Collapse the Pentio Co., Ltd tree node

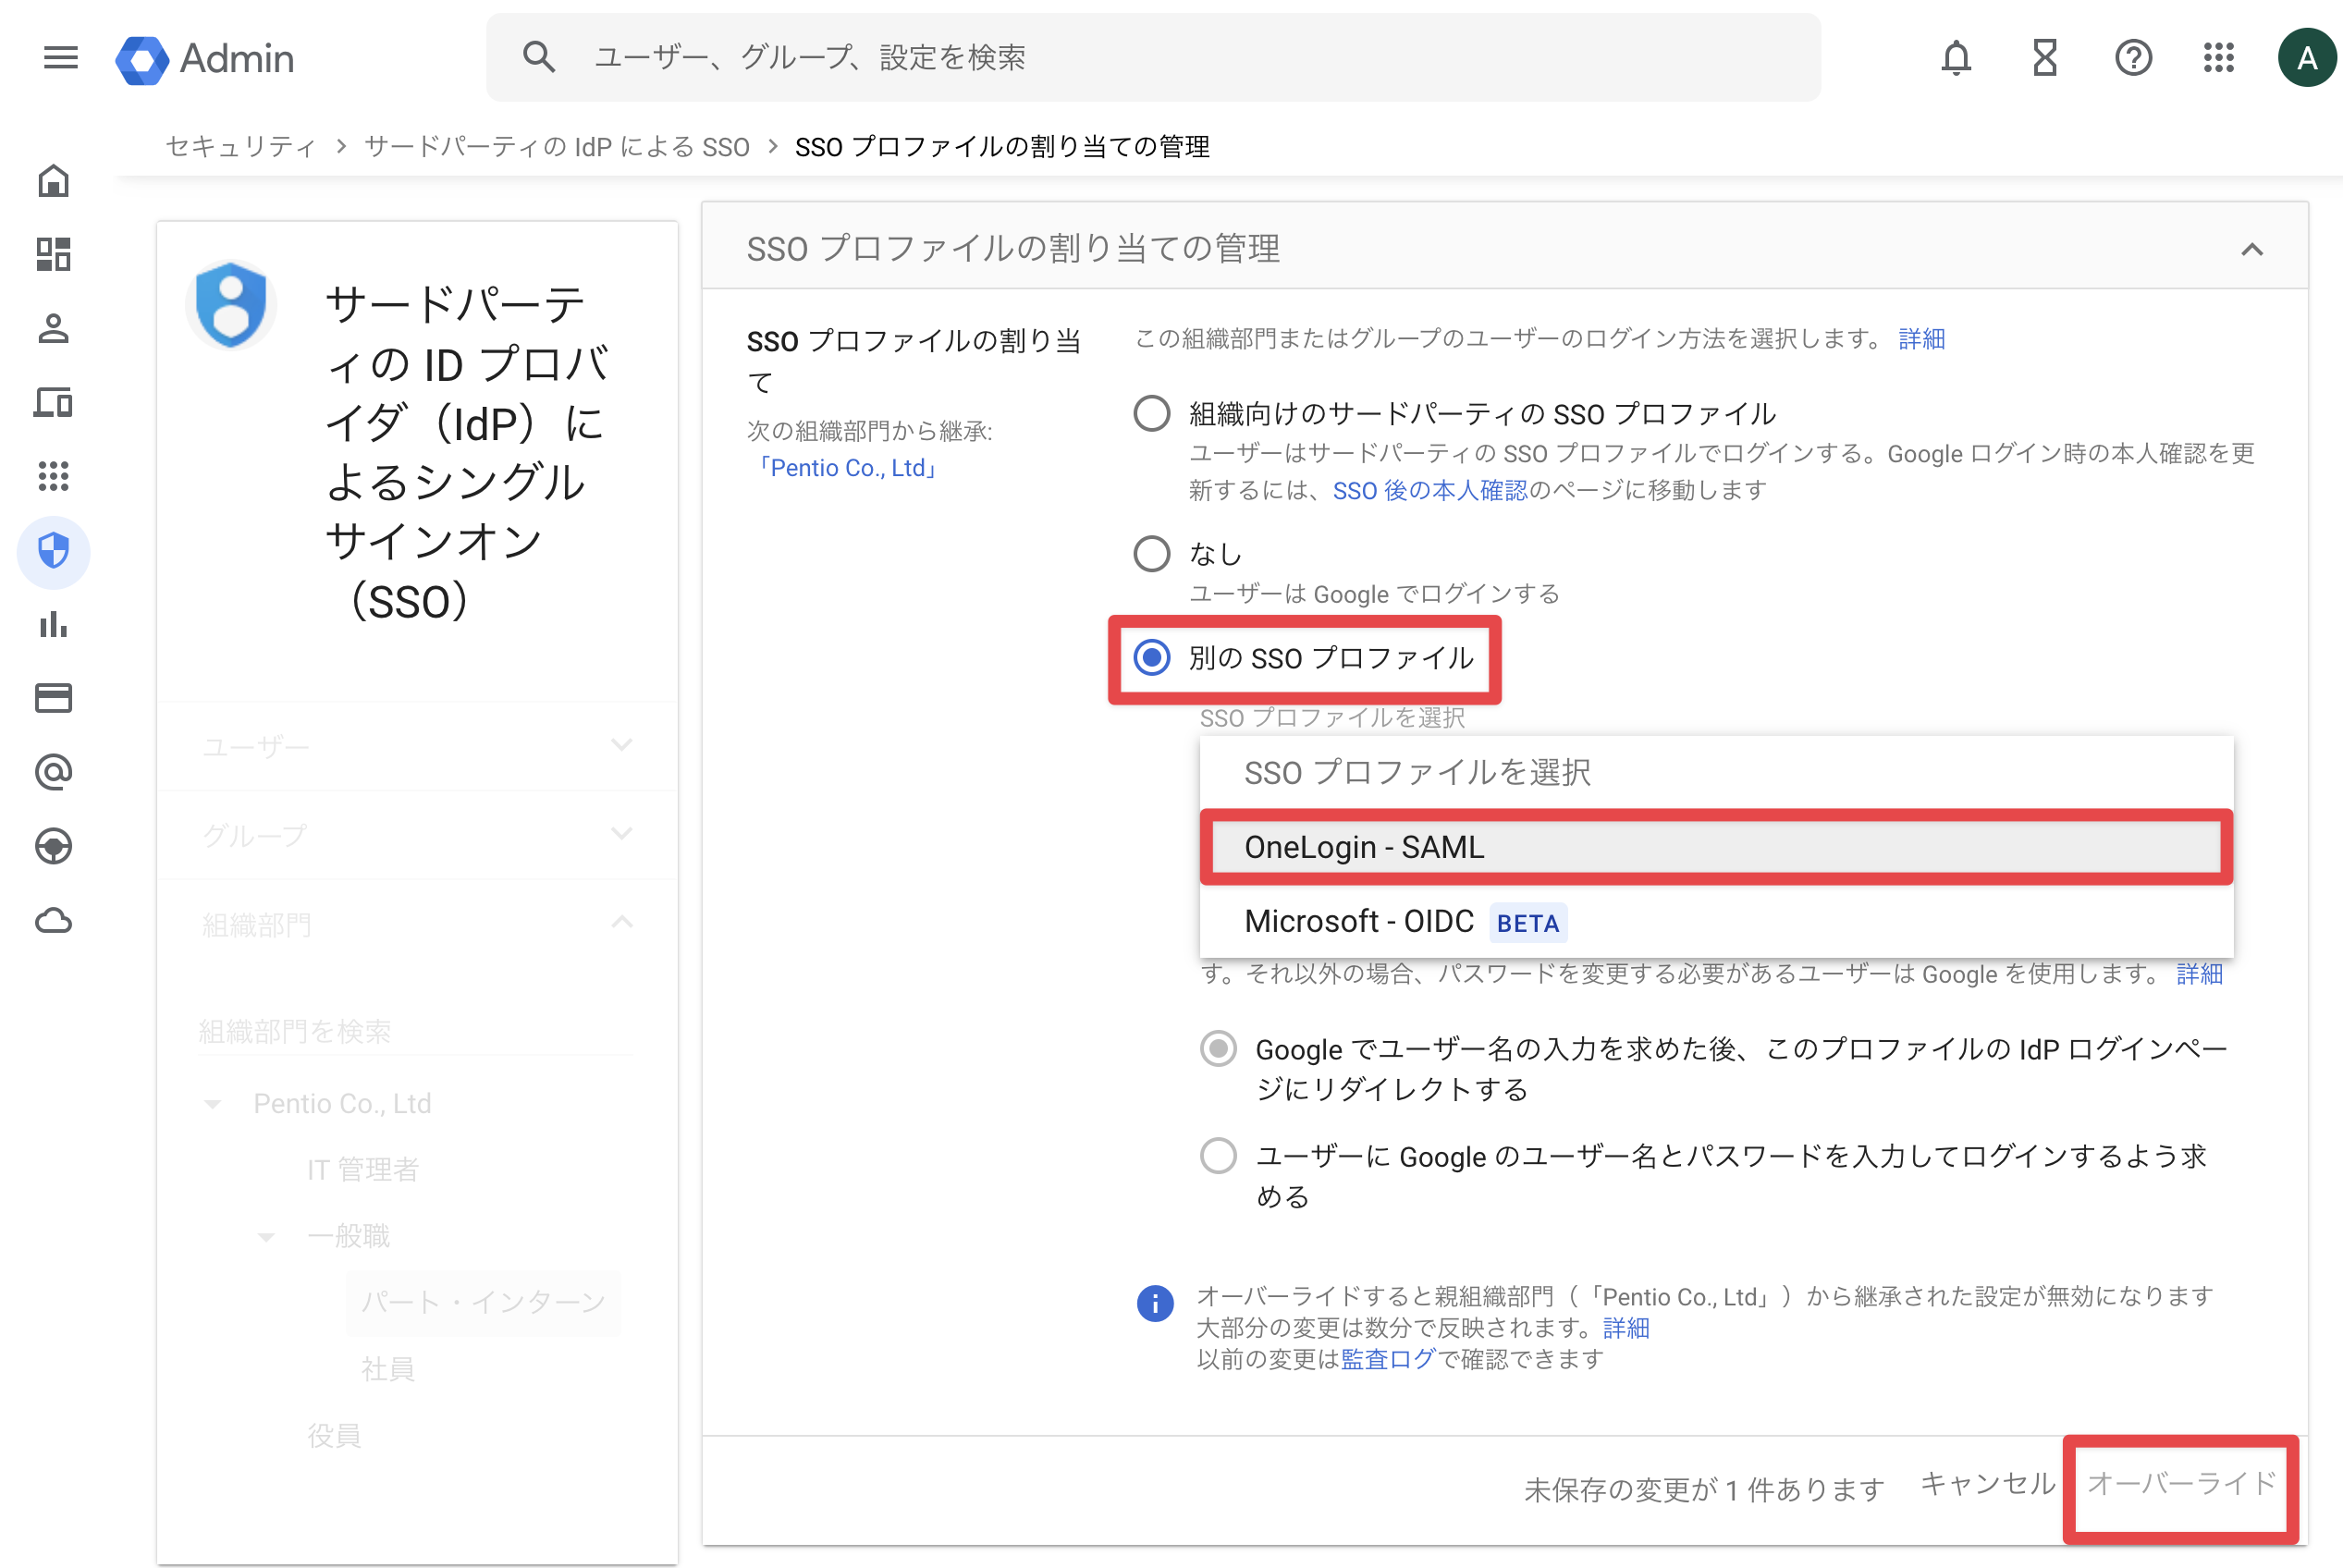tap(212, 1104)
